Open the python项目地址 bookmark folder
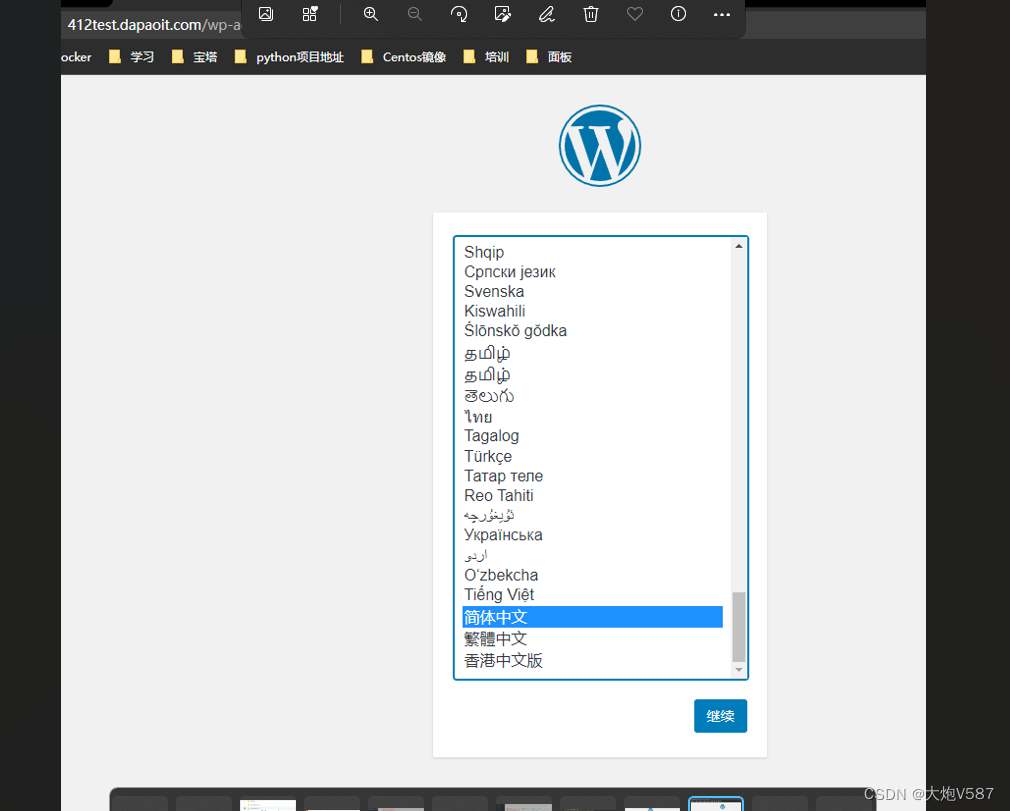Screen dimensions: 1010x811 pyautogui.click(x=289, y=57)
